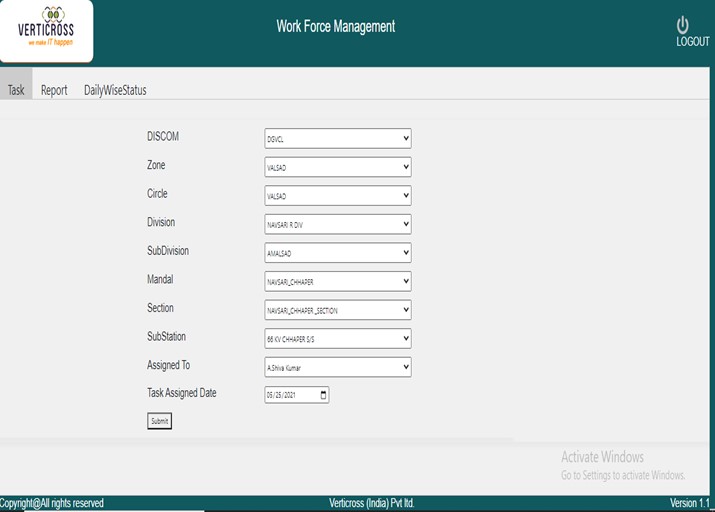Expand the Division dropdown showing NAVSARI R DIV
The image size is (715, 512).
tap(337, 224)
